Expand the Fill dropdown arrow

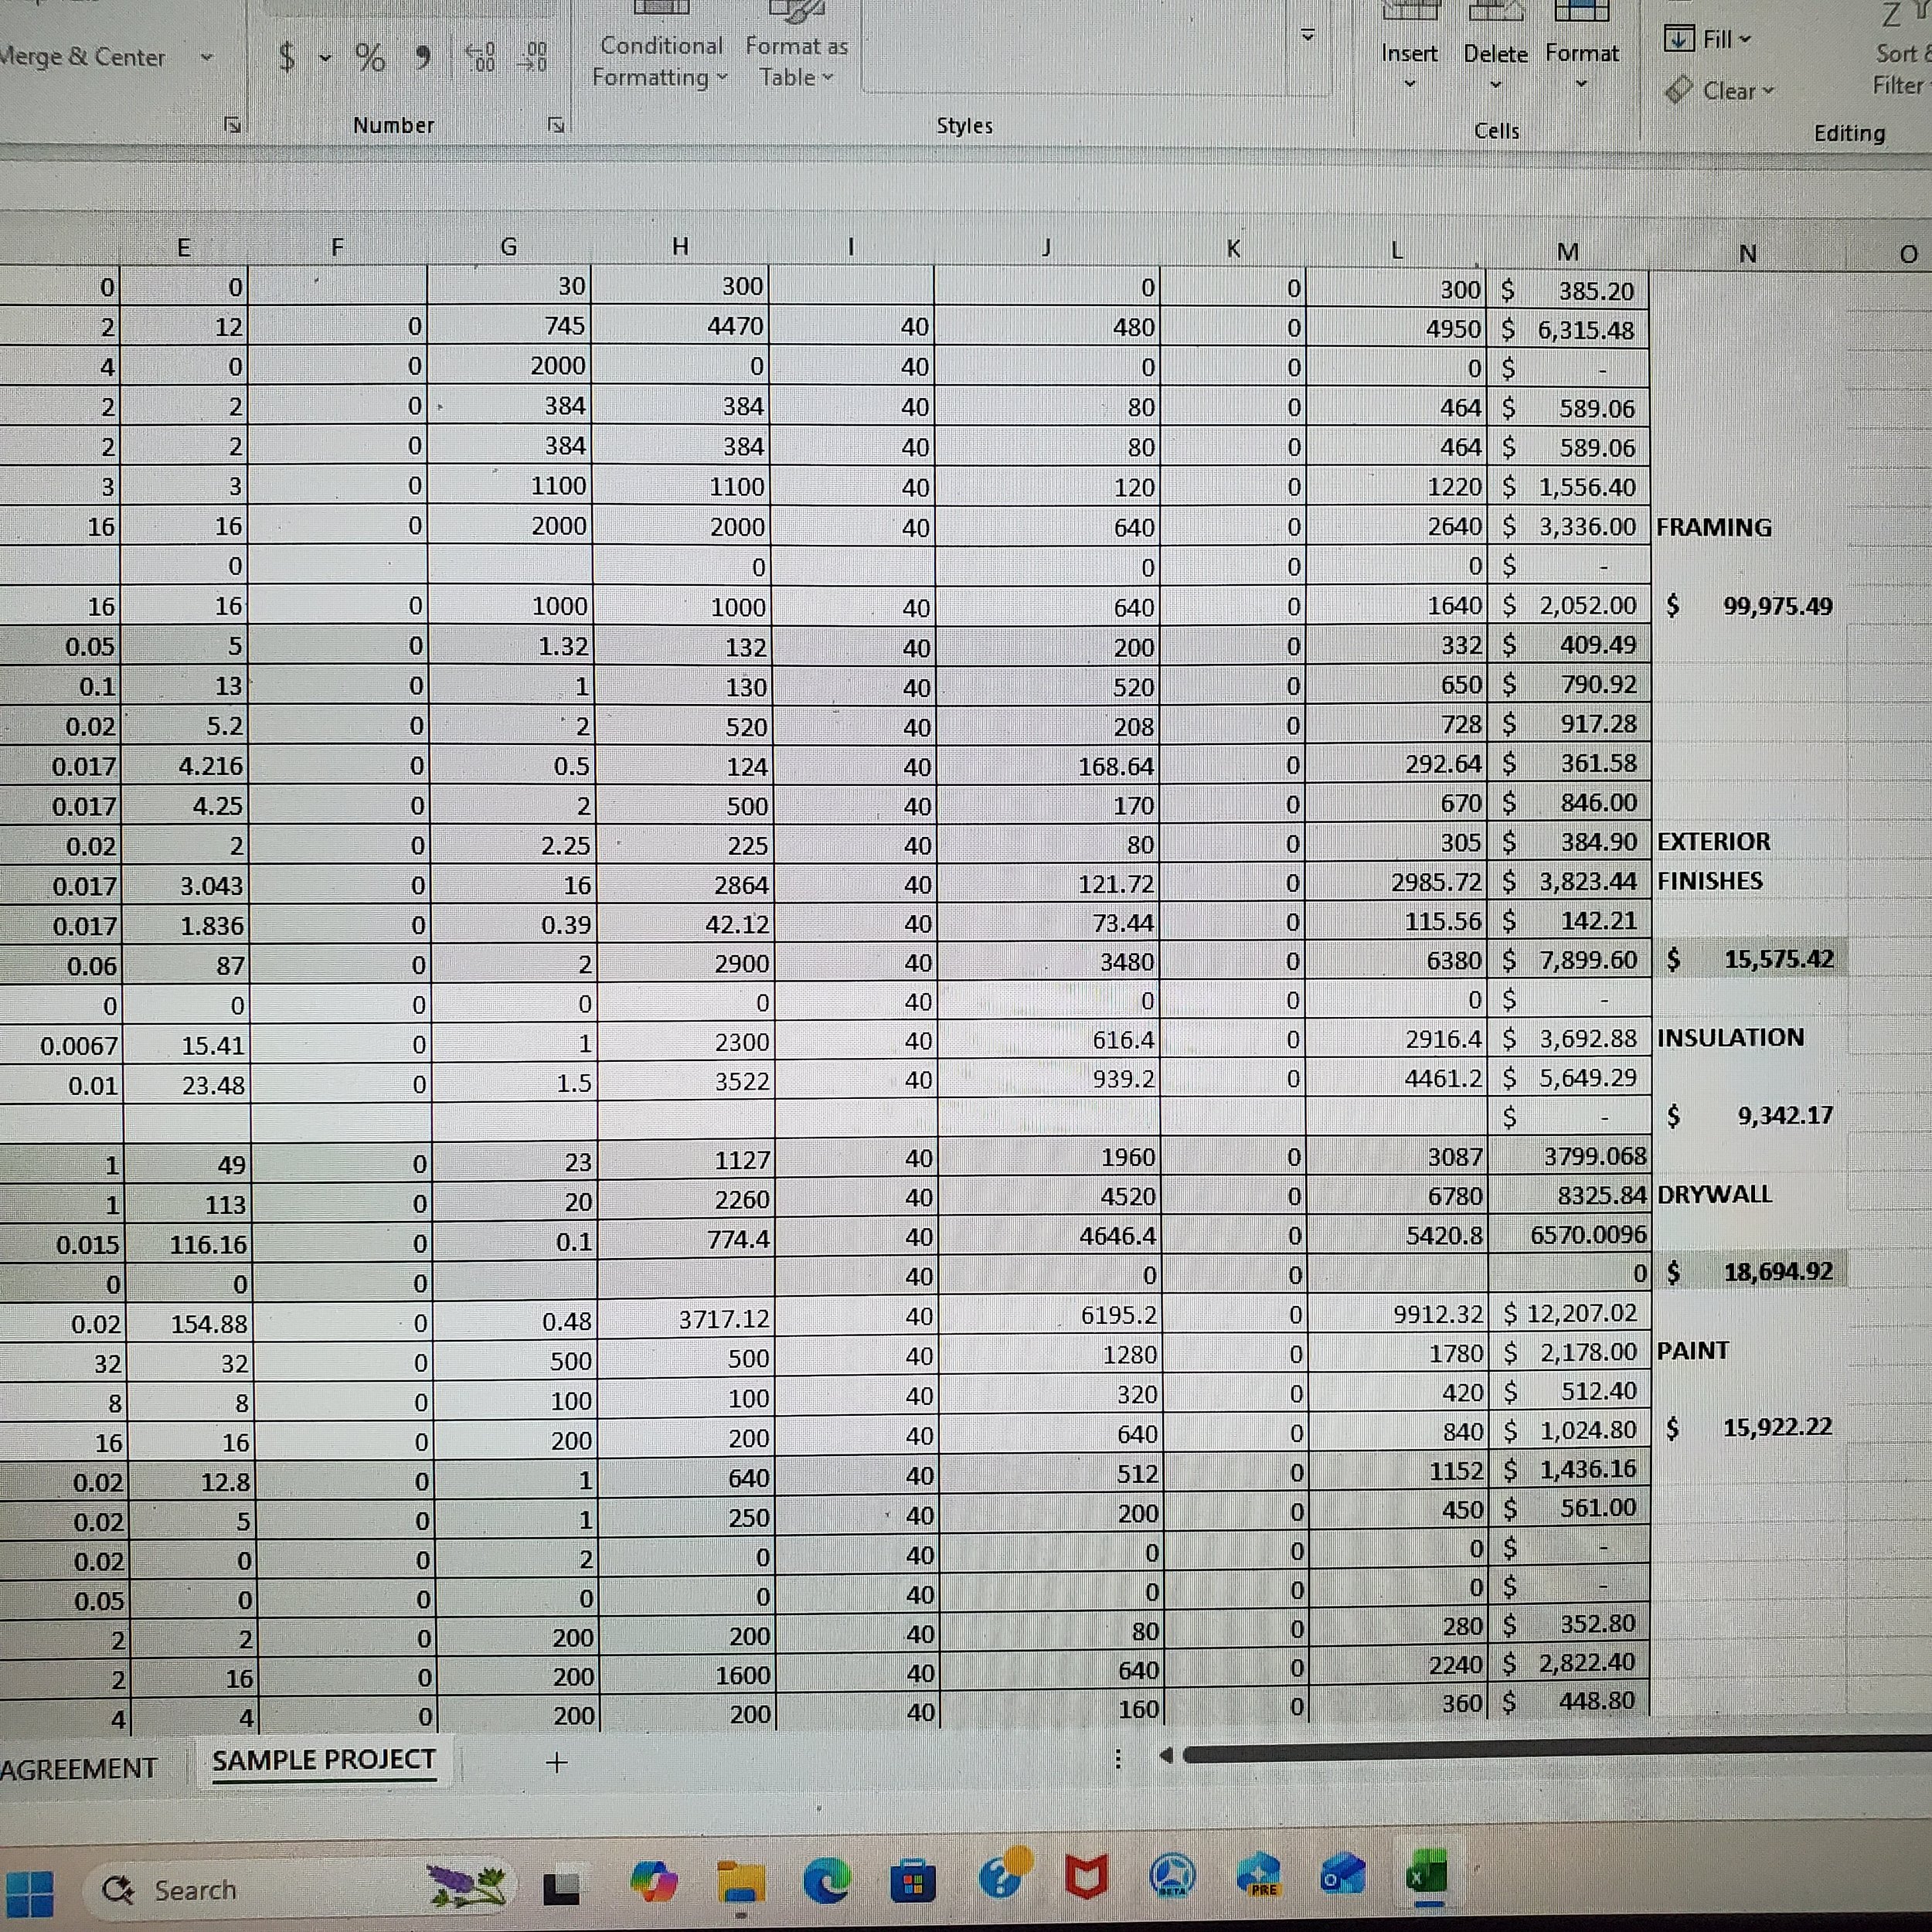1745,39
